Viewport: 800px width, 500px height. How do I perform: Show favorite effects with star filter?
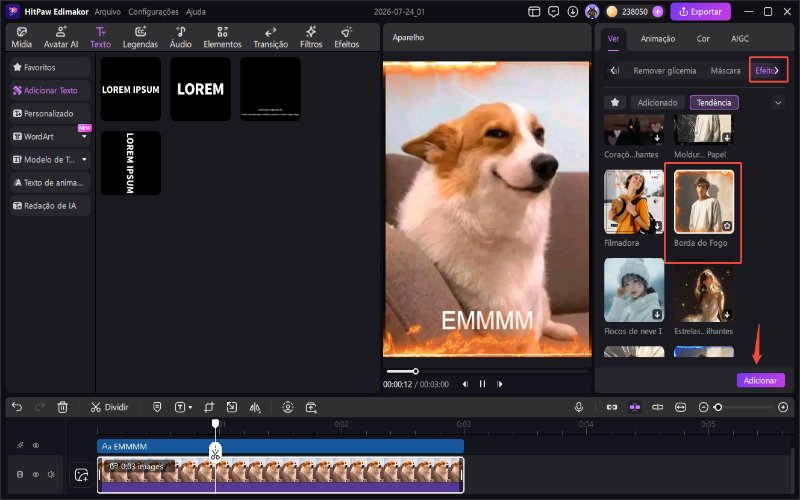[615, 103]
